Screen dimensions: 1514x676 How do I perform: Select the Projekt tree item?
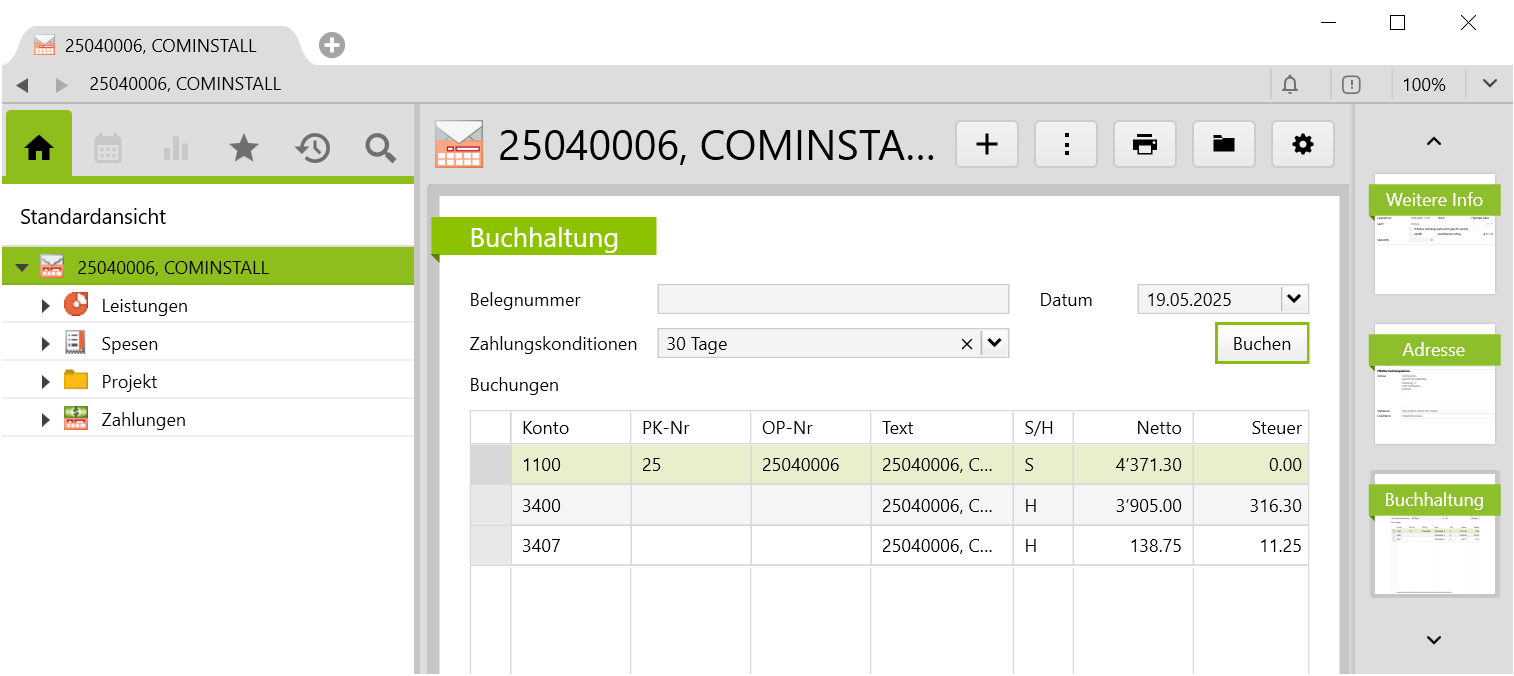pos(129,382)
